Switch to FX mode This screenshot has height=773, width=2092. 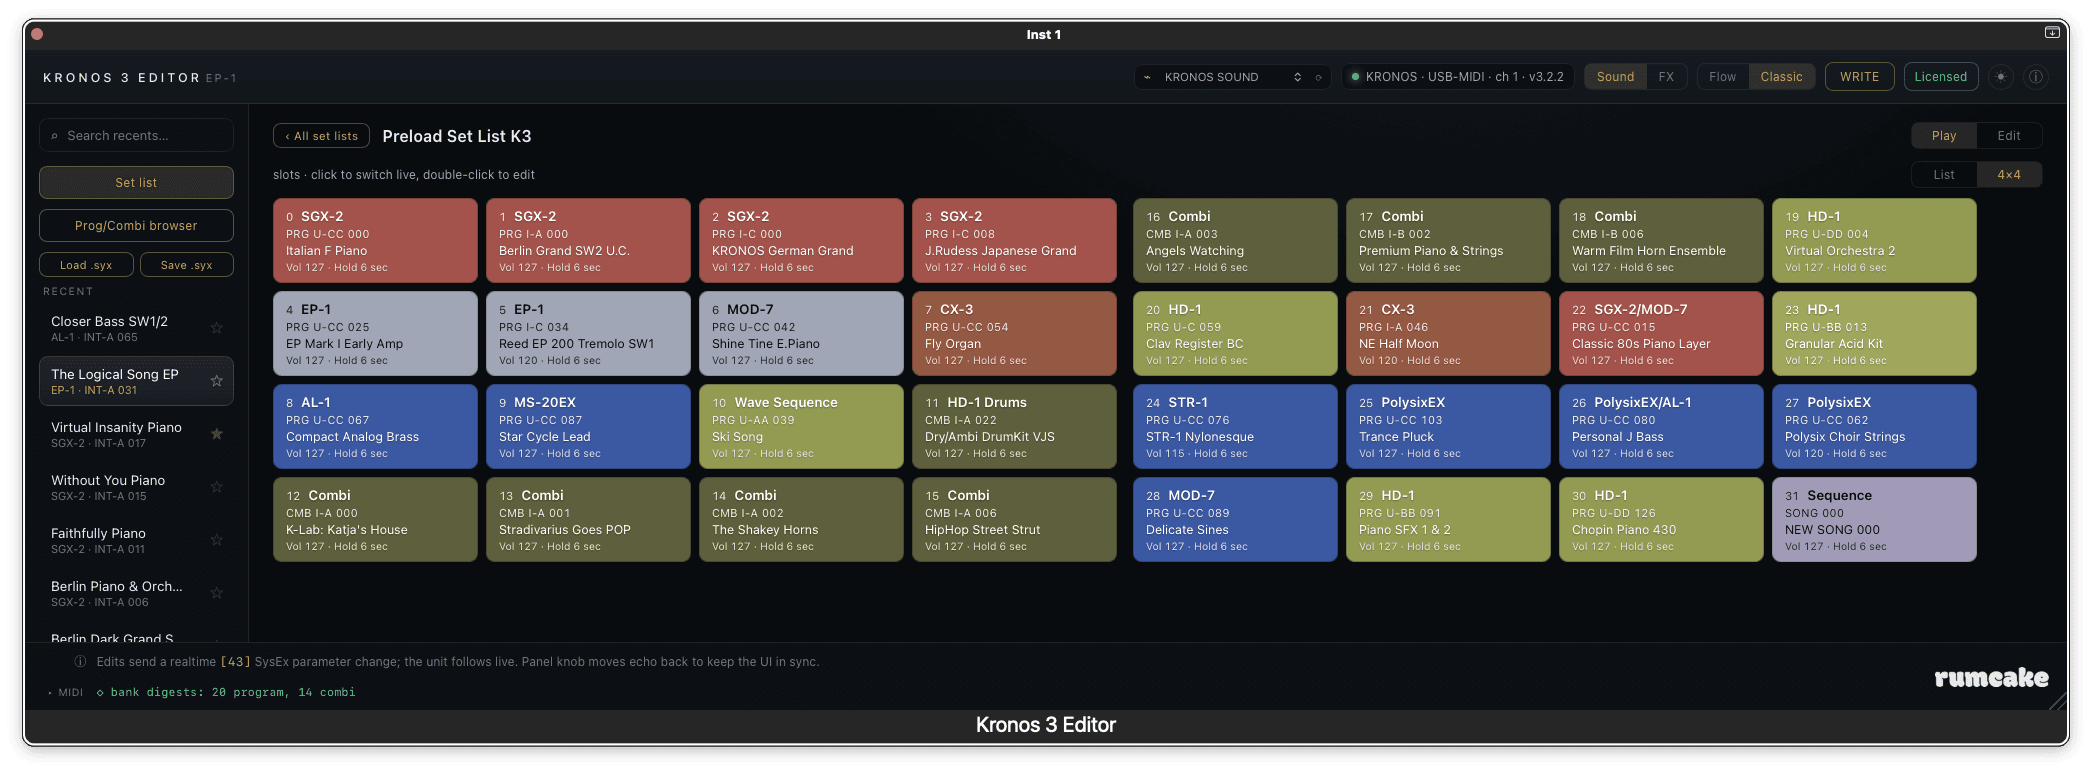1666,77
